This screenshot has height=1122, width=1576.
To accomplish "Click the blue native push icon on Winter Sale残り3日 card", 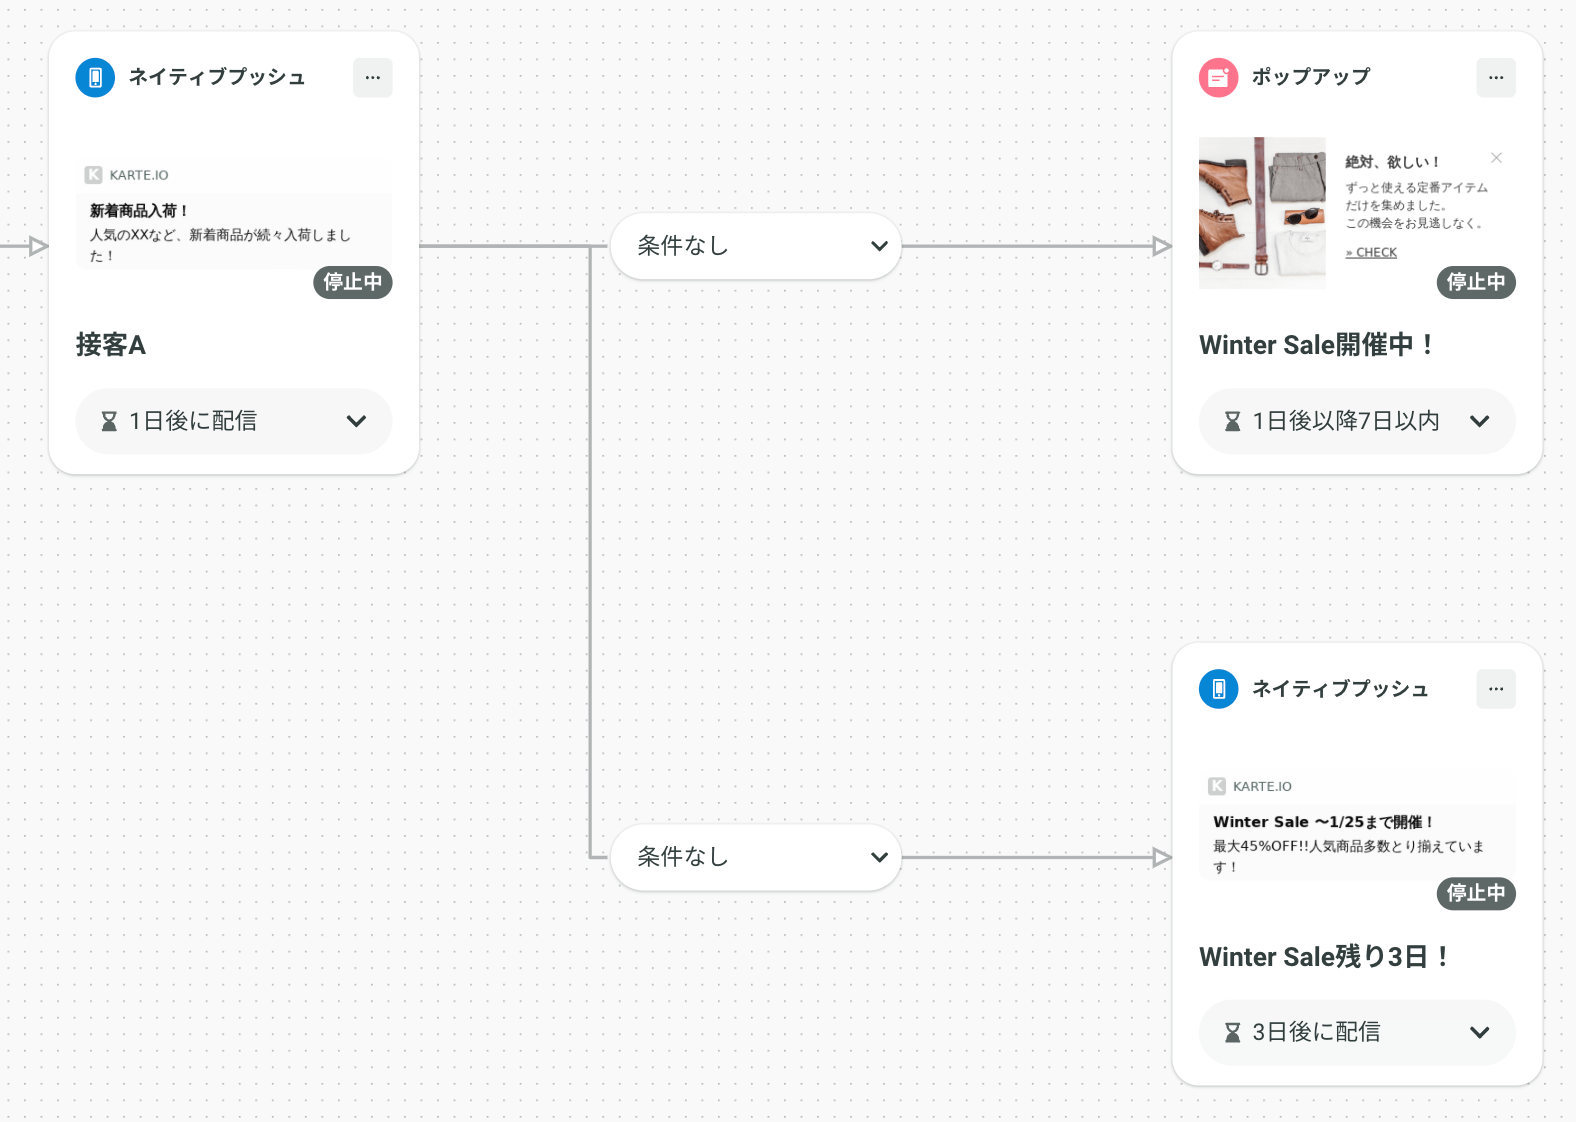I will [1218, 689].
